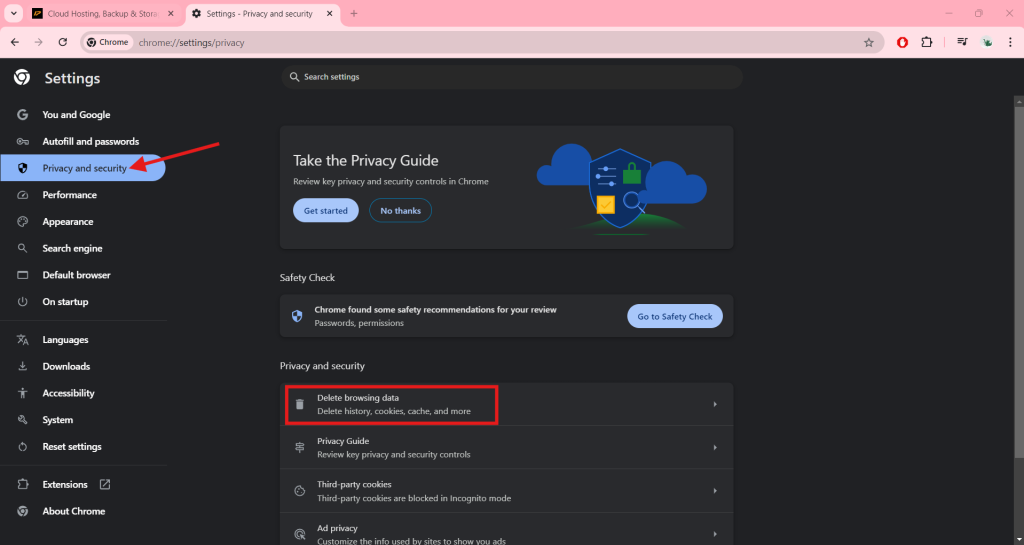The width and height of the screenshot is (1024, 545).
Task: Expand the Privacy Guide row arrow
Action: (715, 448)
